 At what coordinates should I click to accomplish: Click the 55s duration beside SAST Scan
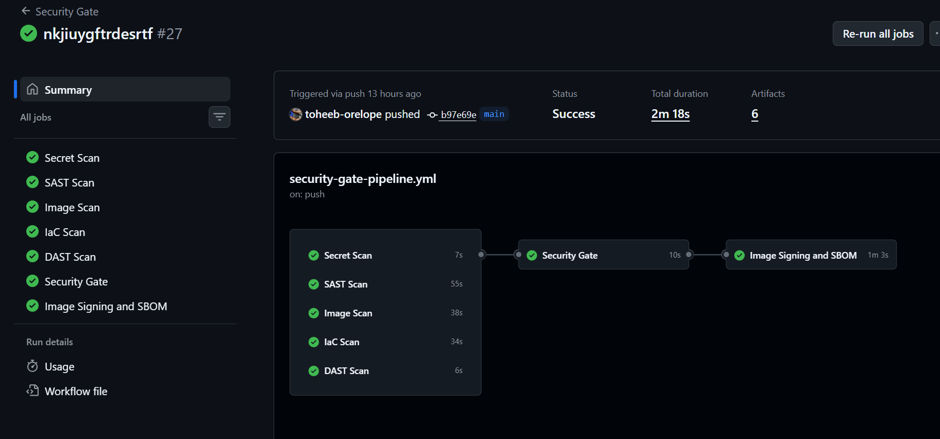point(457,284)
